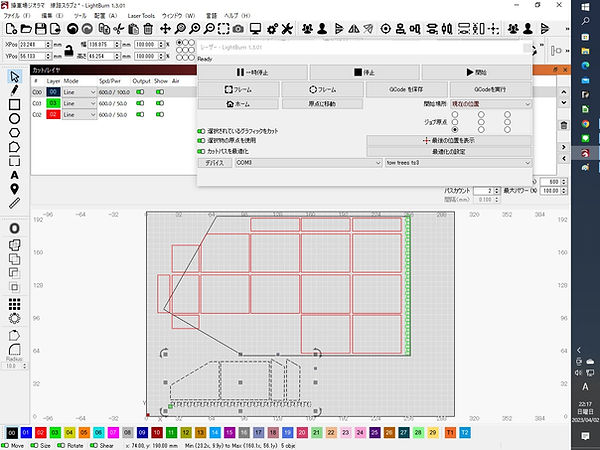Click the 停止 (Stop) button
Image resolution: width=600 pixels, height=450 pixels.
tap(364, 72)
